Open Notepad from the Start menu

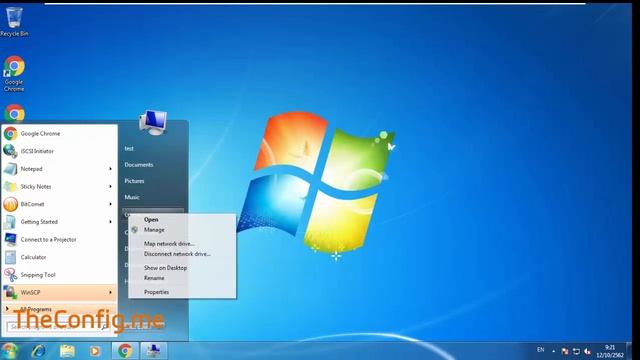59,169
